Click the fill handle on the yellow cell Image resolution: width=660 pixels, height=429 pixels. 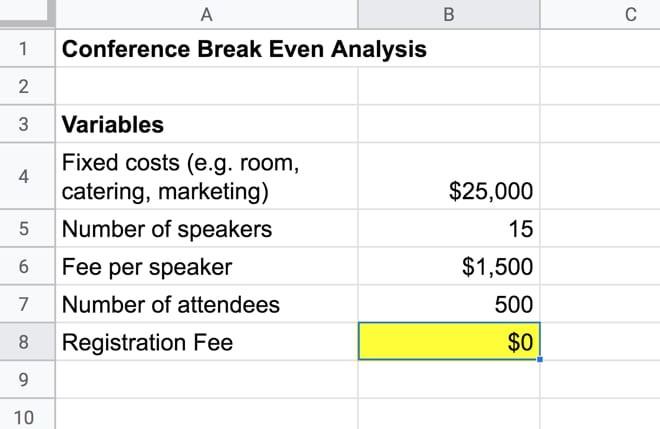(540, 360)
